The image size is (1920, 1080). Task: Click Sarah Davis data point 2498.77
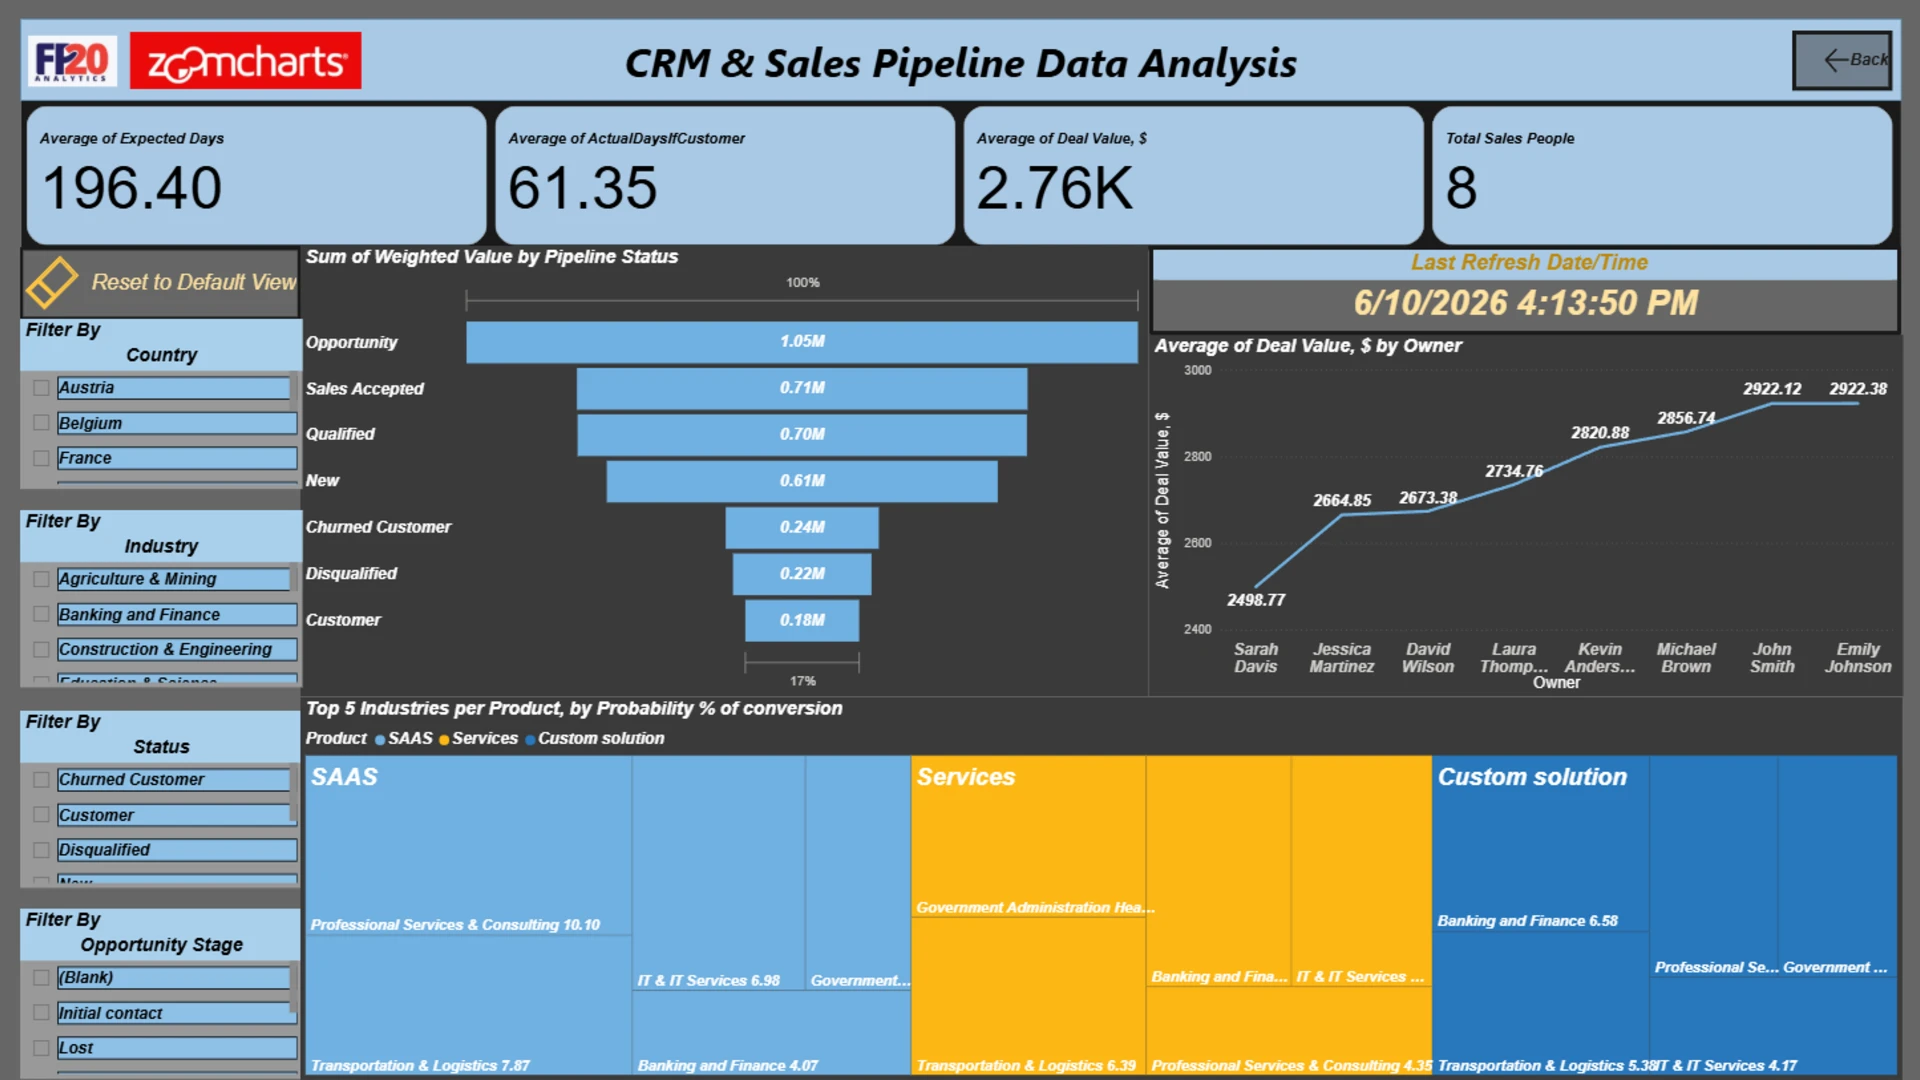(1256, 586)
